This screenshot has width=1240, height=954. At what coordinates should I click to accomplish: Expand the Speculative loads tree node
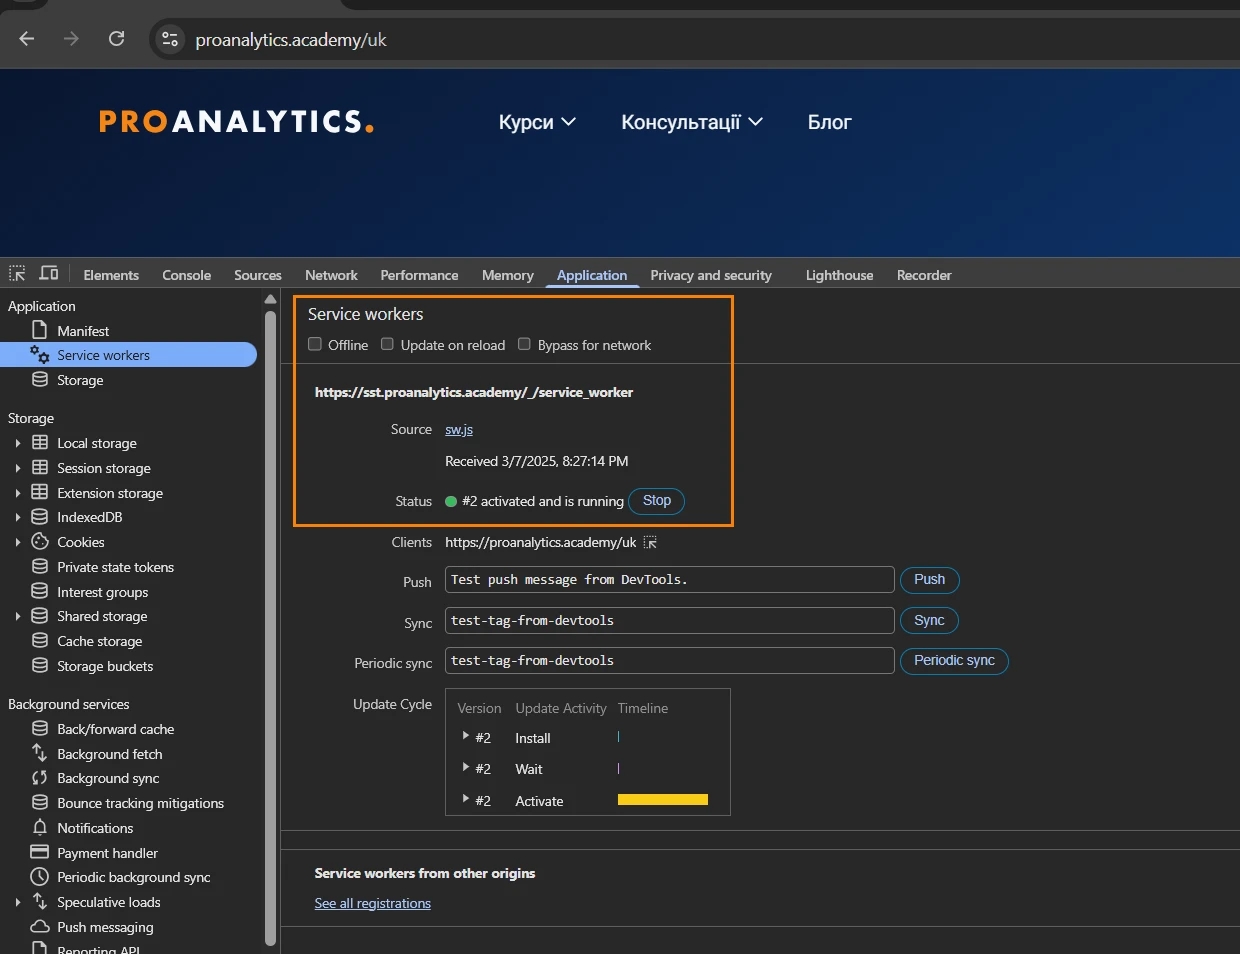click(x=18, y=902)
